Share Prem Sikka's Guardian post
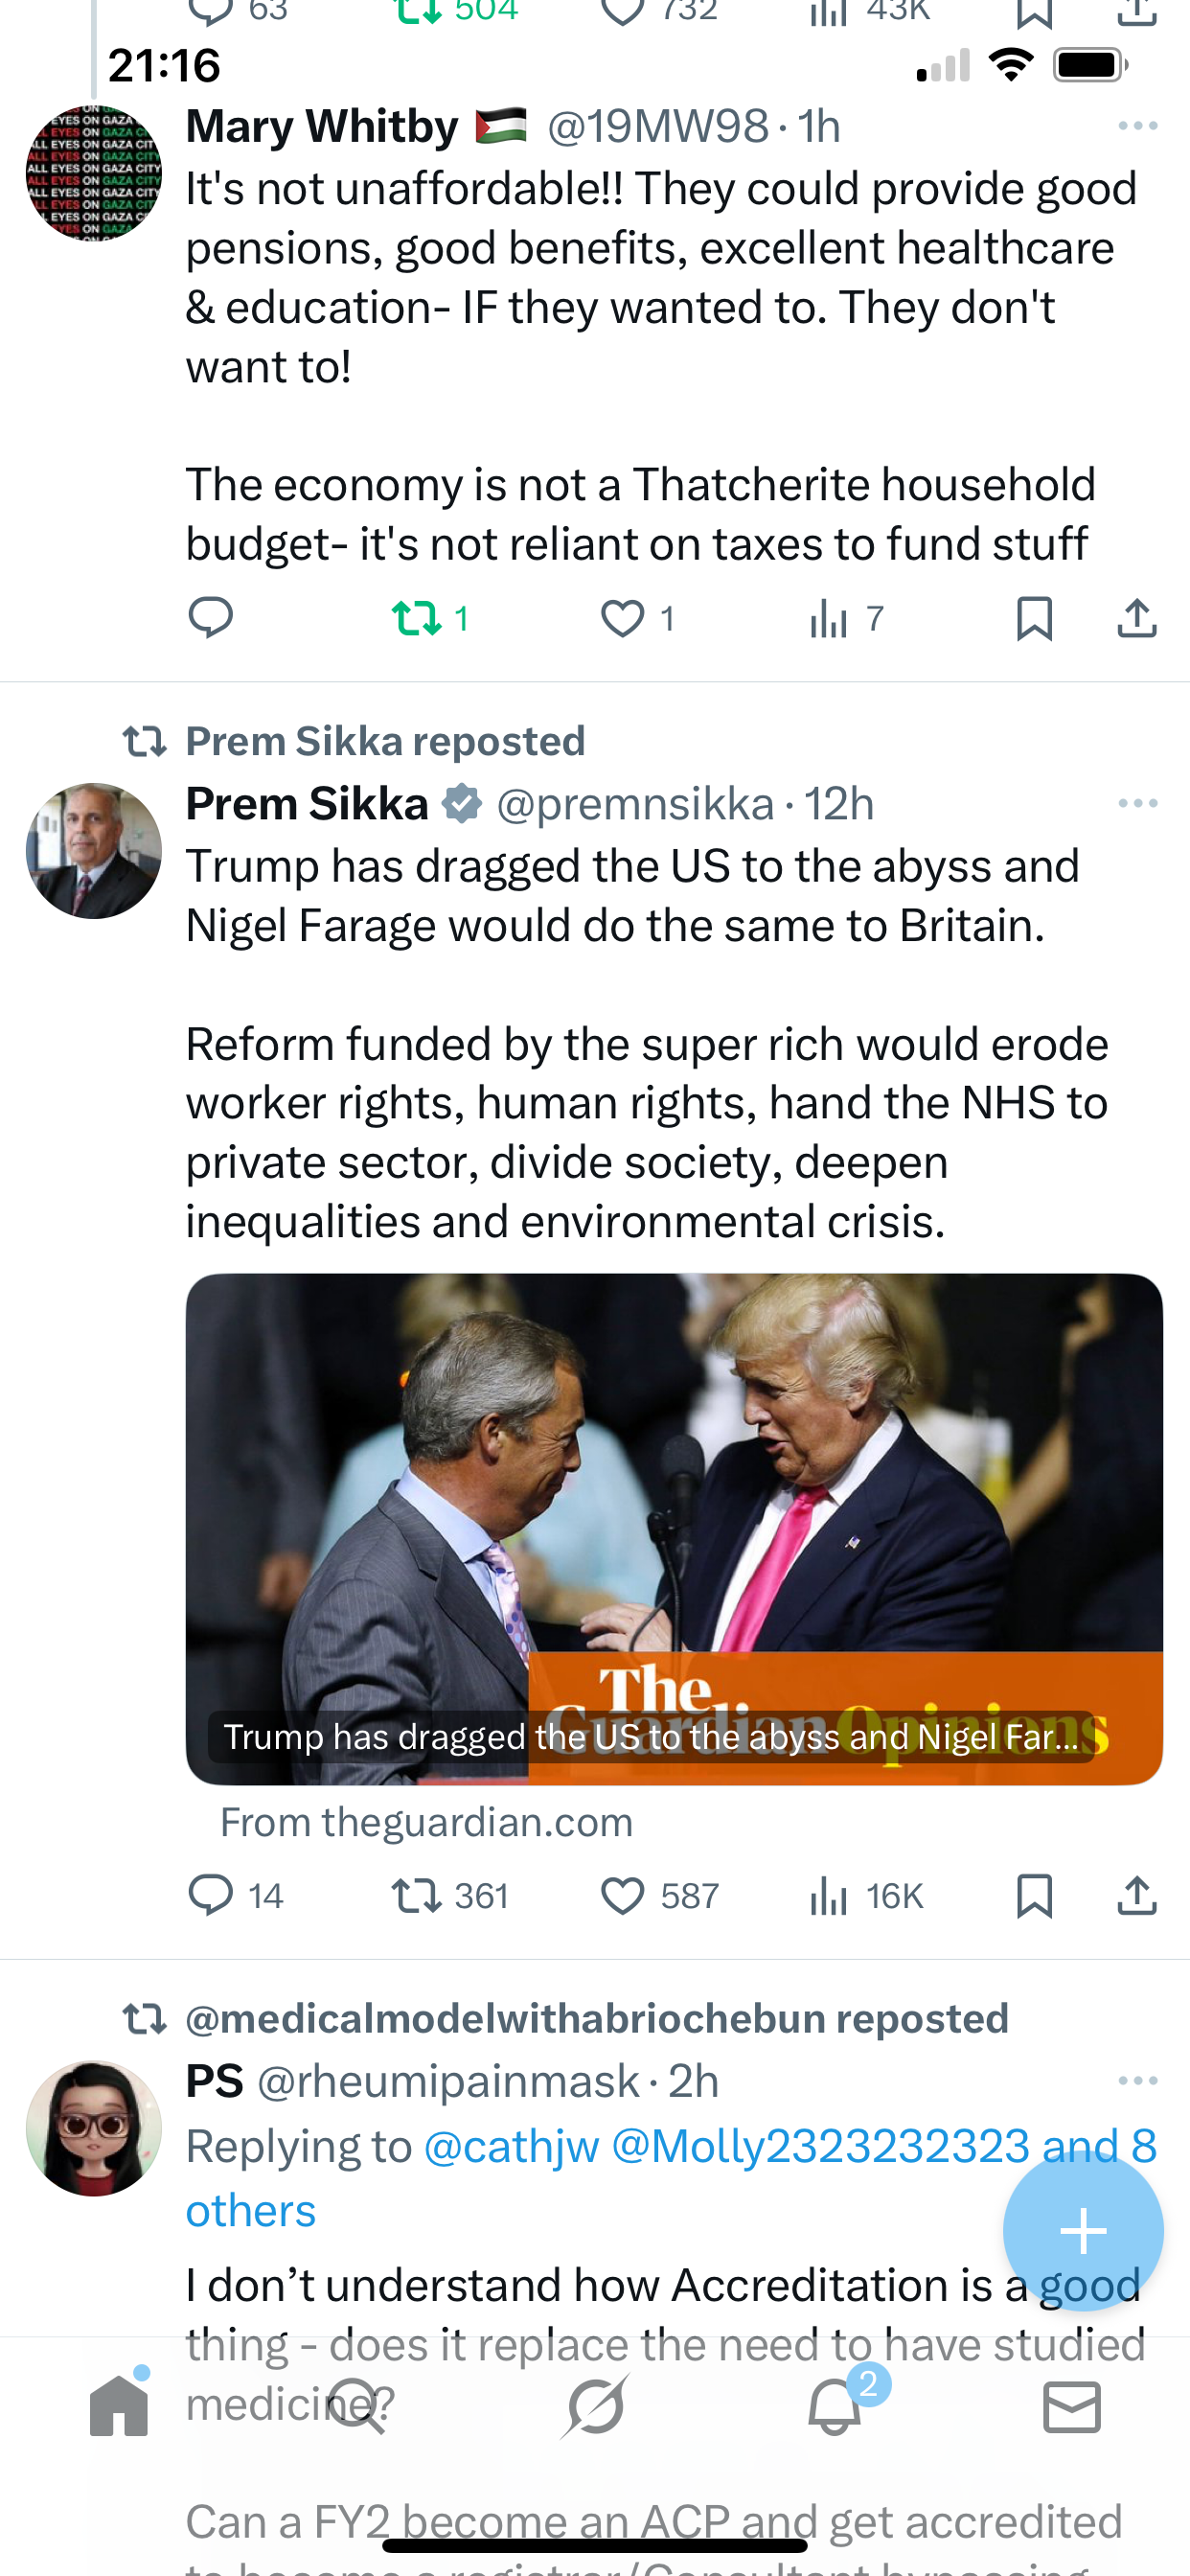 1137,1895
